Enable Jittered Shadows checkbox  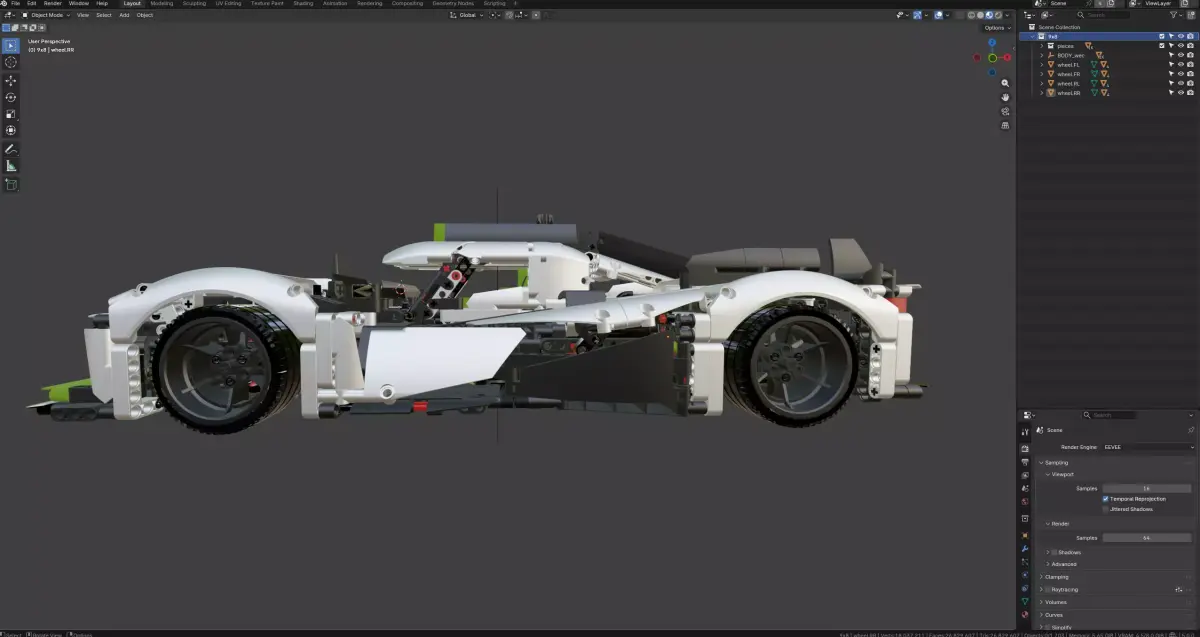[x=1106, y=509]
